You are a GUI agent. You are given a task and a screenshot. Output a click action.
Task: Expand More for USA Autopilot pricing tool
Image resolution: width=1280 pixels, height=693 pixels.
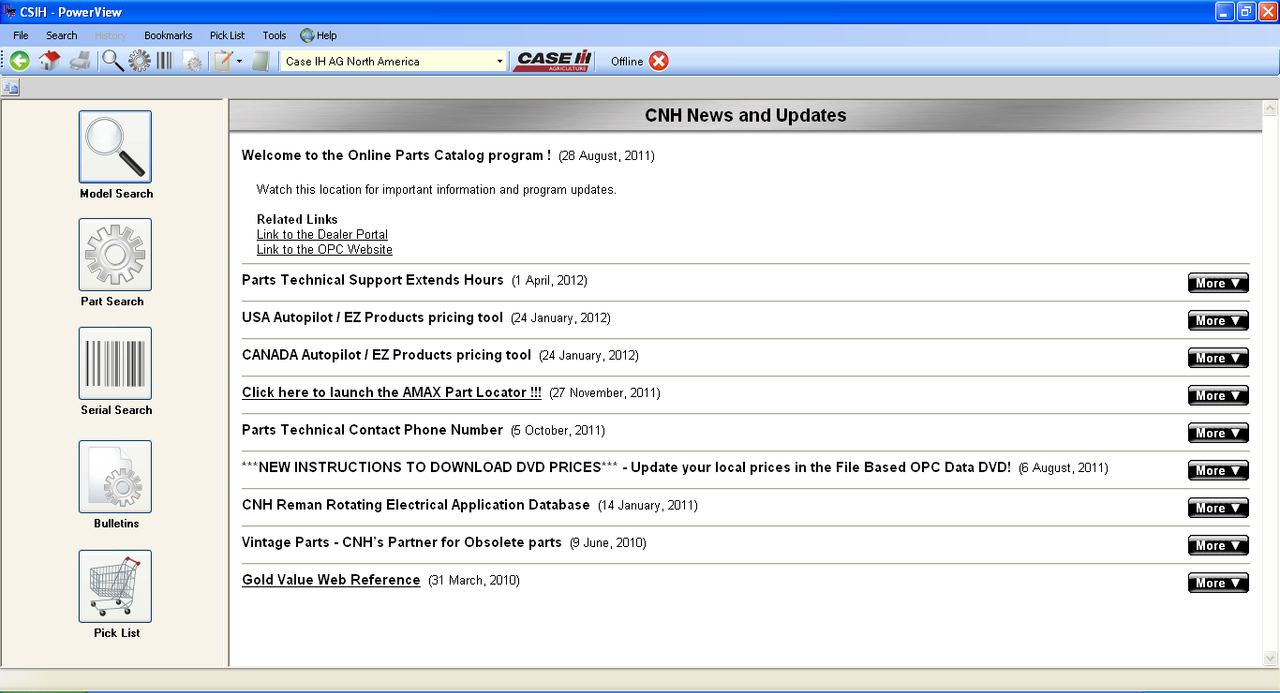(x=1218, y=320)
